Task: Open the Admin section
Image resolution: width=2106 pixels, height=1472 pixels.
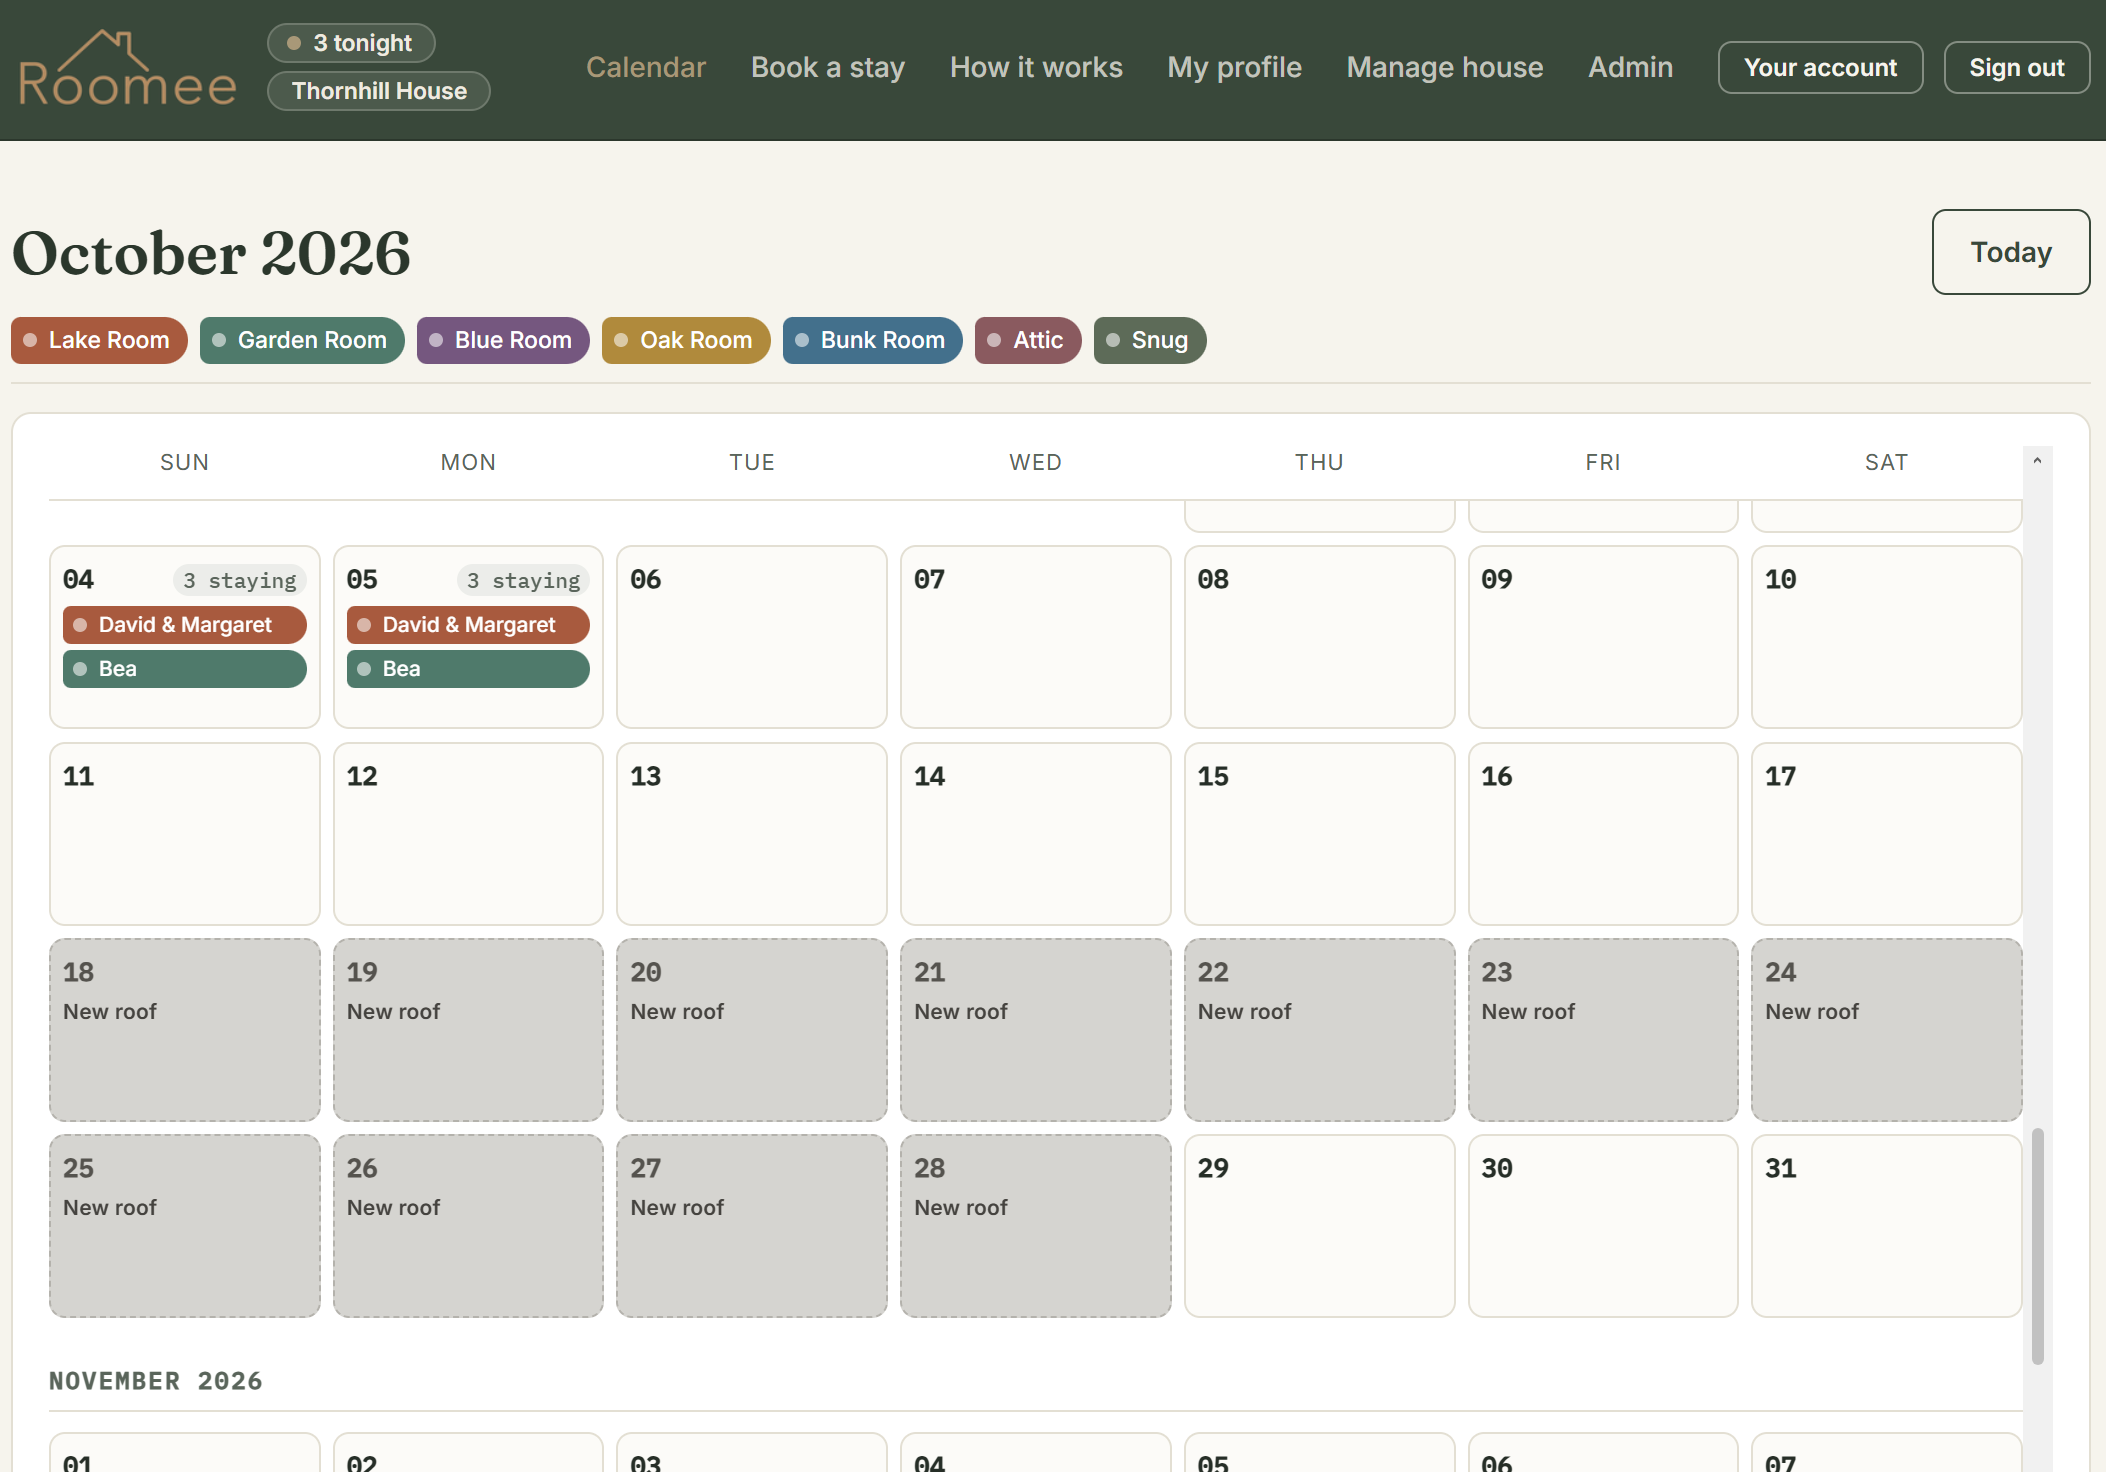Action: (x=1630, y=67)
